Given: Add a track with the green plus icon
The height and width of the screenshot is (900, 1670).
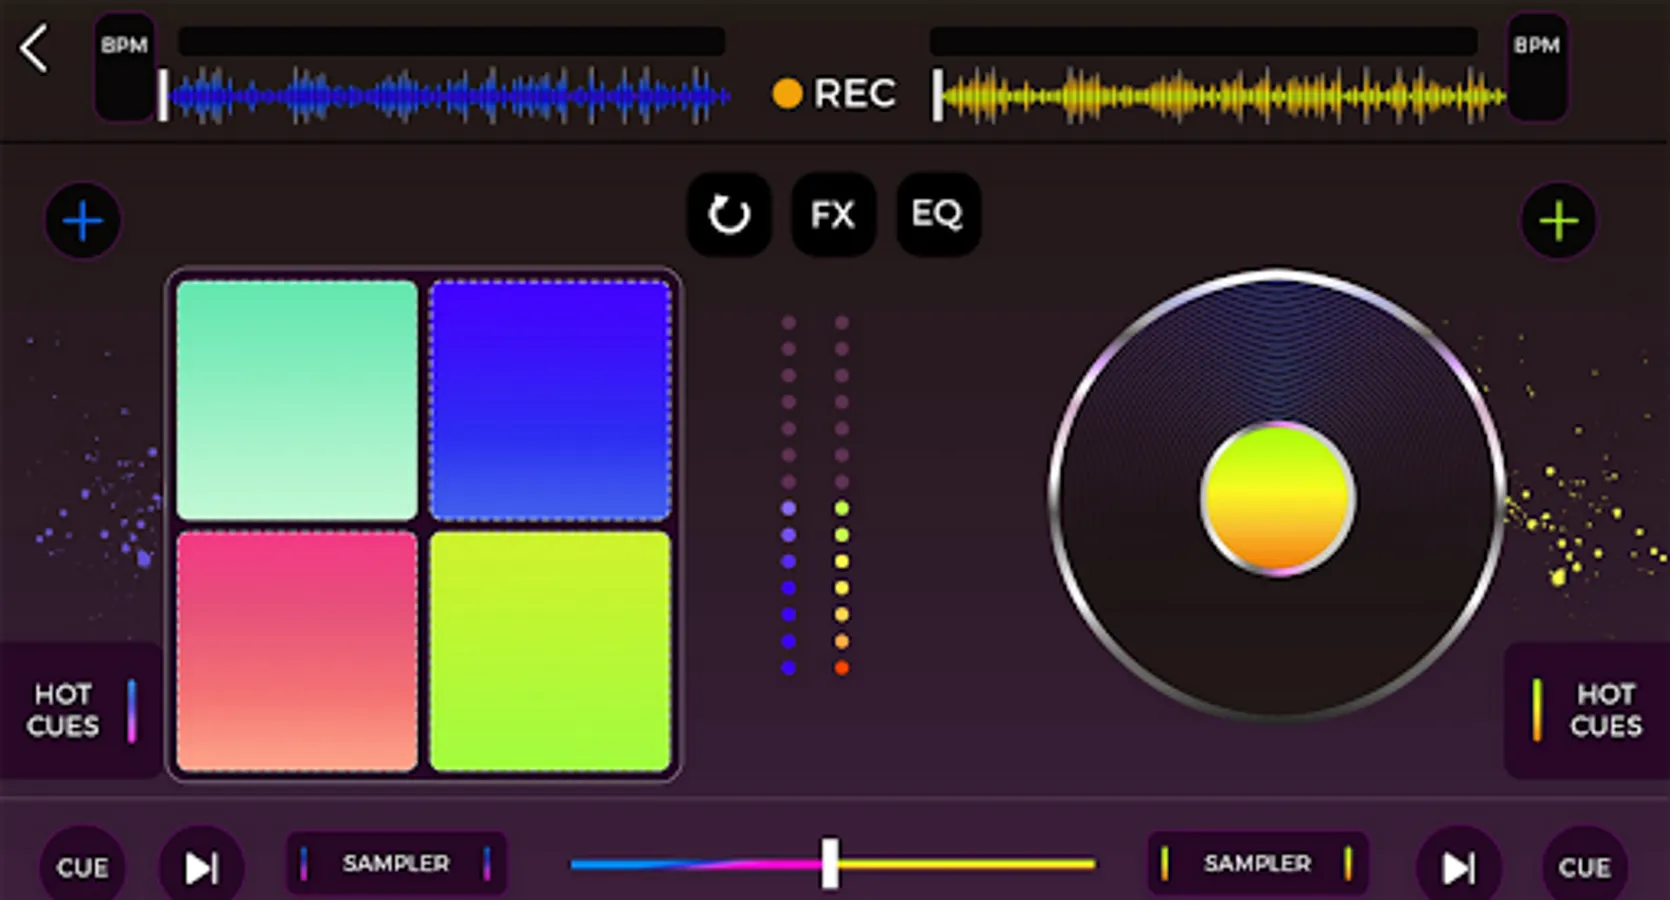Looking at the screenshot, I should (x=1559, y=221).
